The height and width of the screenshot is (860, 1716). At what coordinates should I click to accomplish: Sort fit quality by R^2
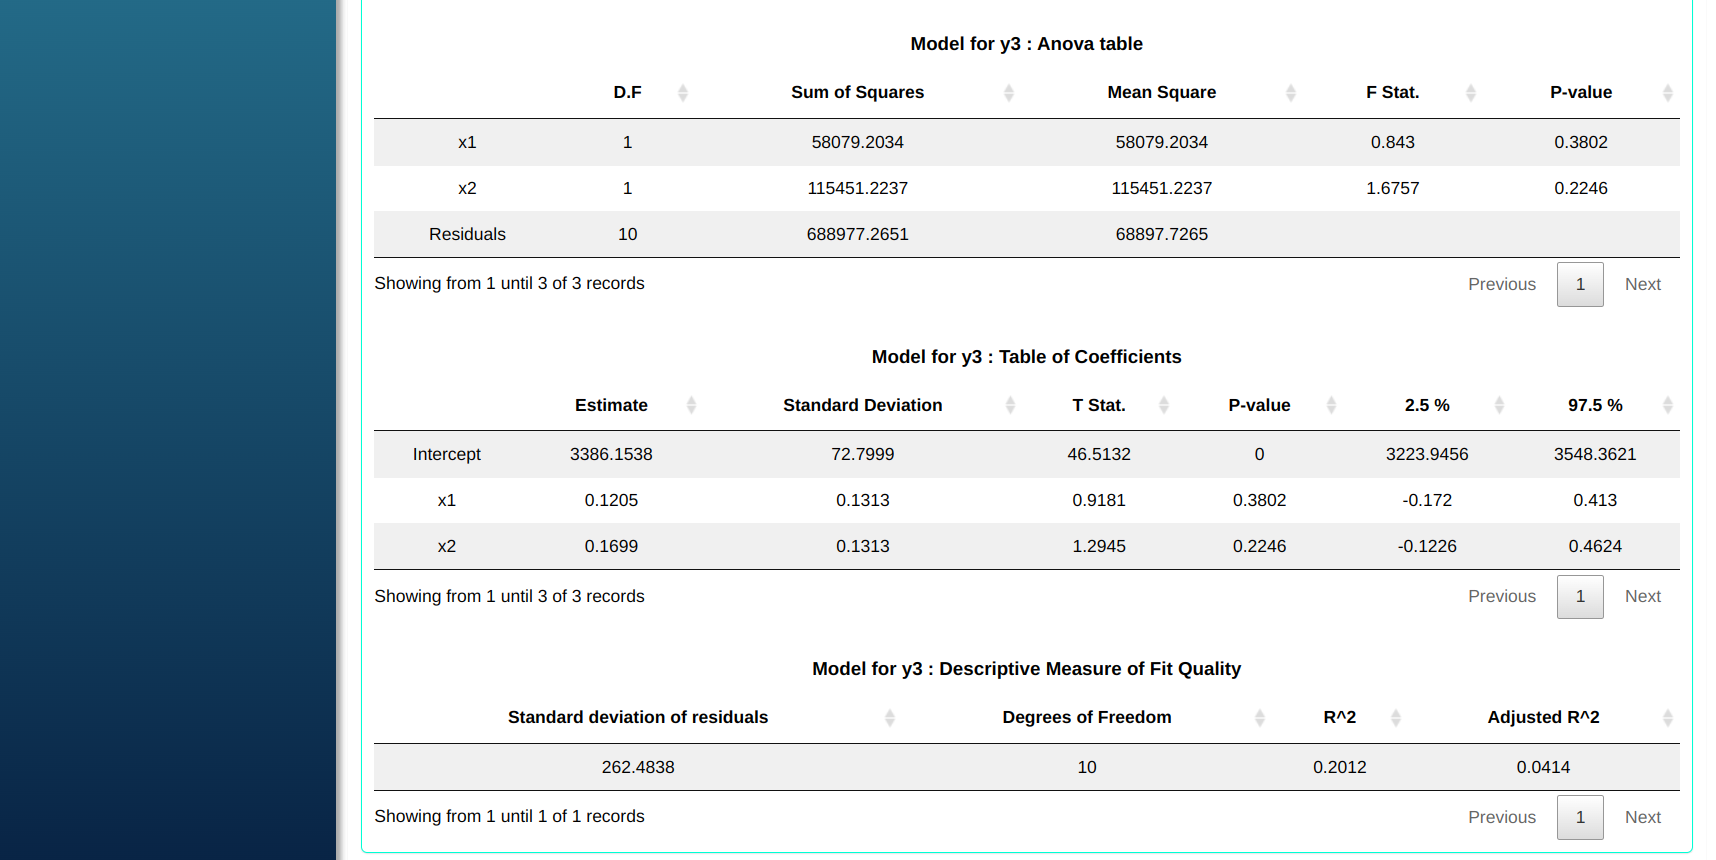click(1339, 717)
